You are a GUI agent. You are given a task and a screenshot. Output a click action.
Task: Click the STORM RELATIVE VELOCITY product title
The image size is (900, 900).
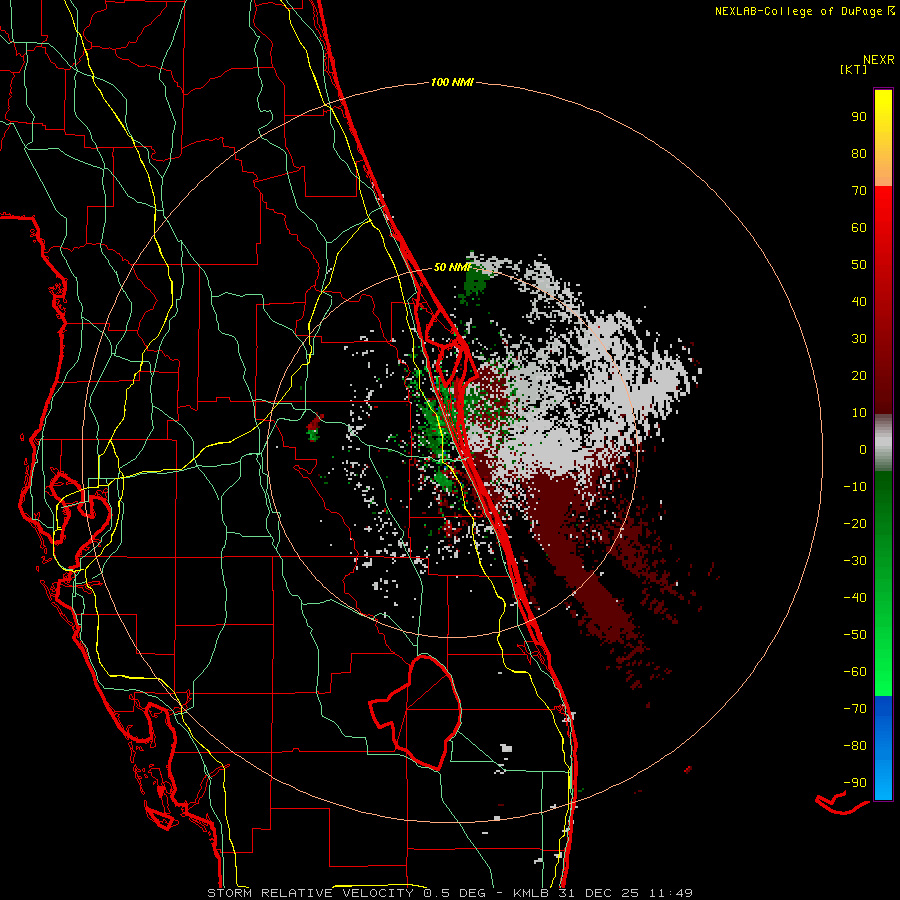coord(311,893)
